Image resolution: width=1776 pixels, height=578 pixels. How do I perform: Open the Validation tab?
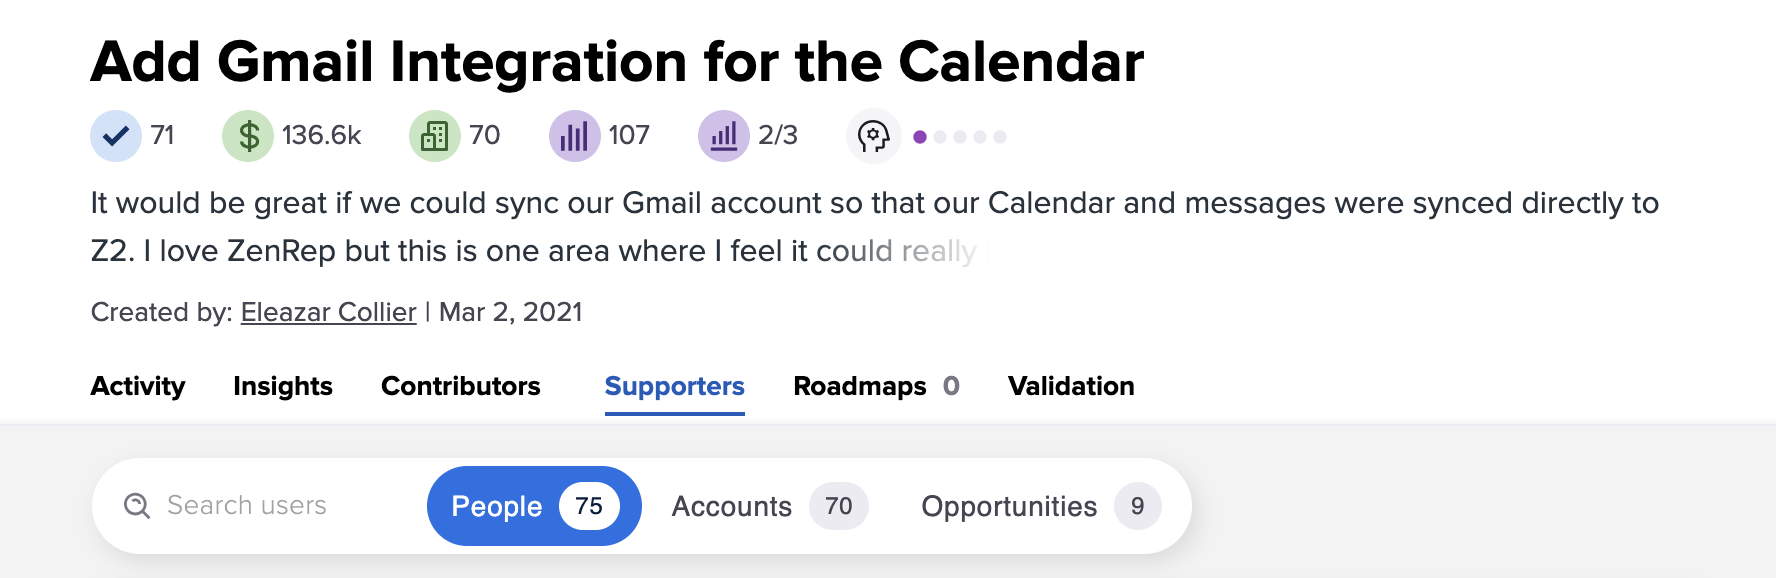pyautogui.click(x=1071, y=386)
